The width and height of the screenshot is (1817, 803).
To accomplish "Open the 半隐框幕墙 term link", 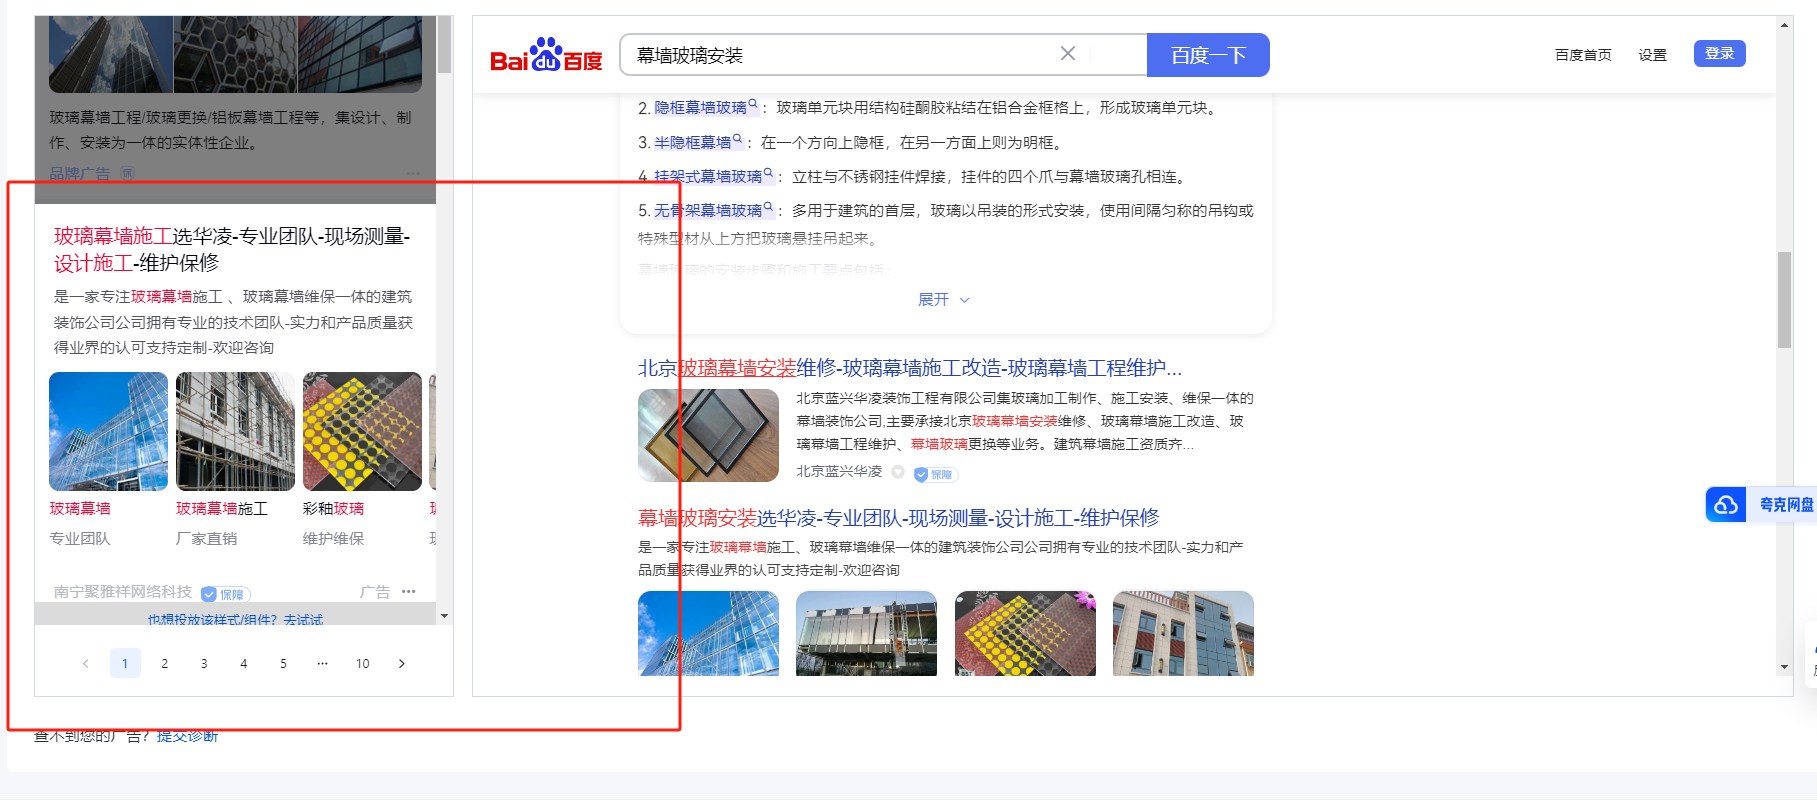I will click(692, 143).
